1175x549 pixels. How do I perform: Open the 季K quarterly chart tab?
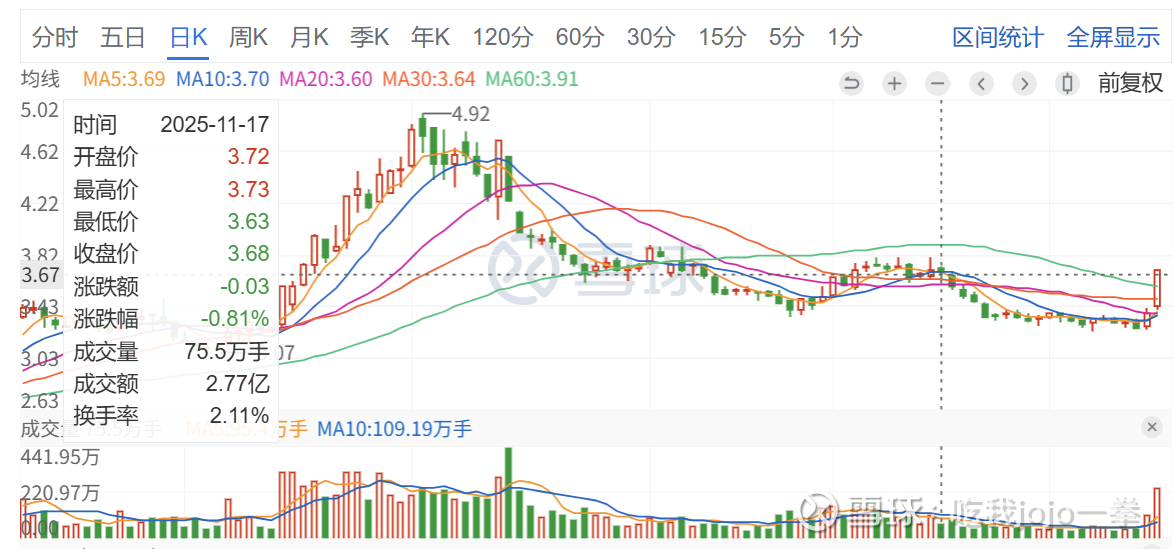370,38
